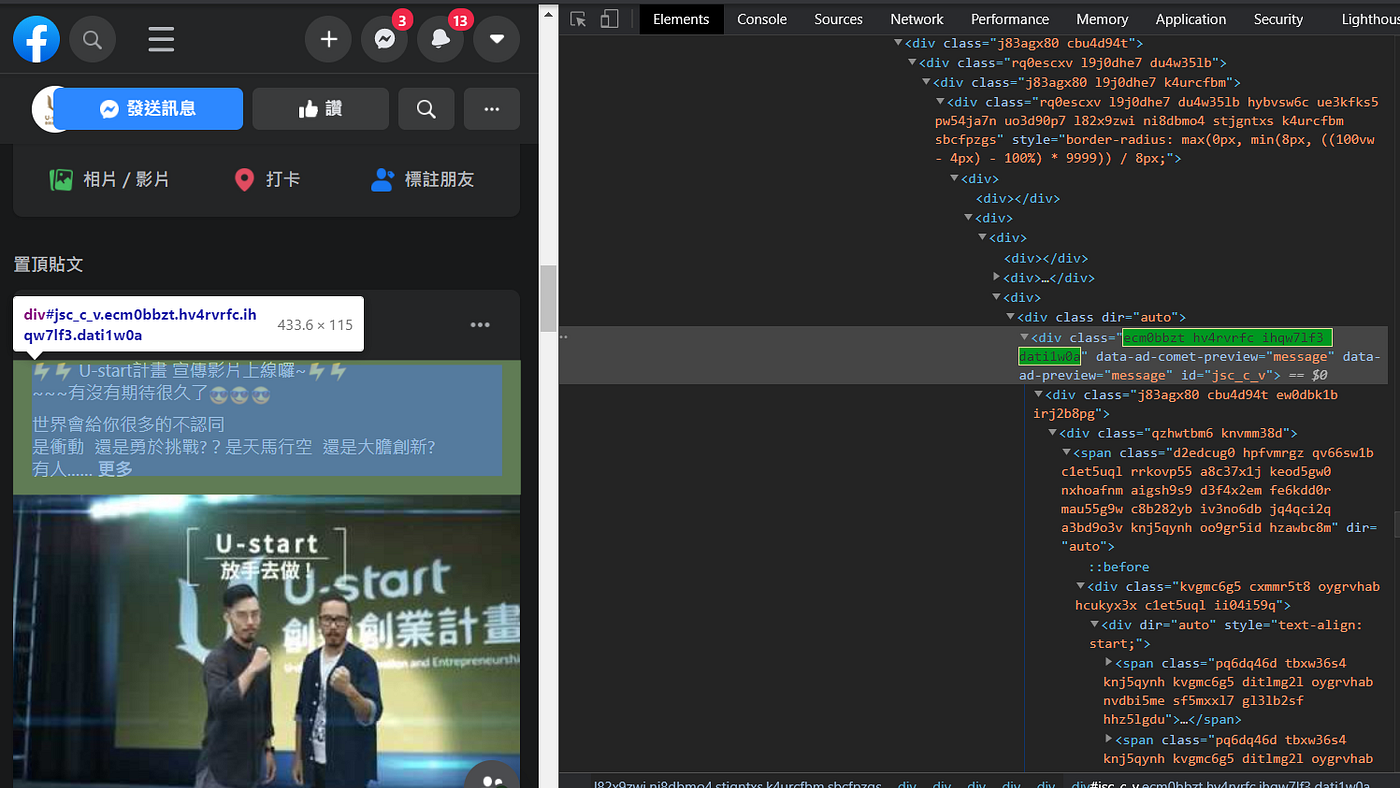The image size is (1400, 788).
Task: Expand first span pq6dq46d ending …/span
Action: [1109, 662]
